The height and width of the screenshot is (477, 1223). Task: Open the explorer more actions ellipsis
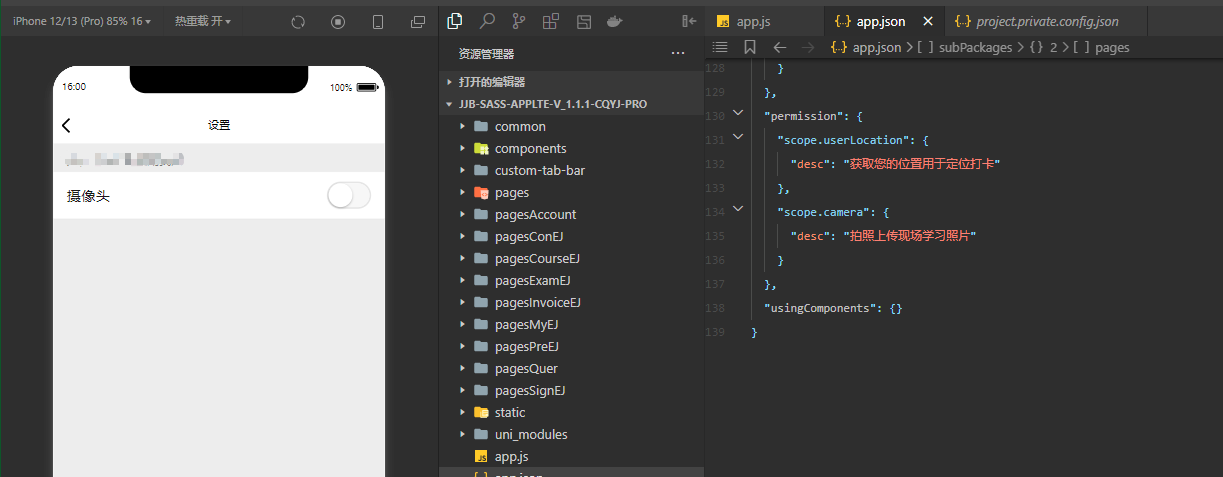678,53
